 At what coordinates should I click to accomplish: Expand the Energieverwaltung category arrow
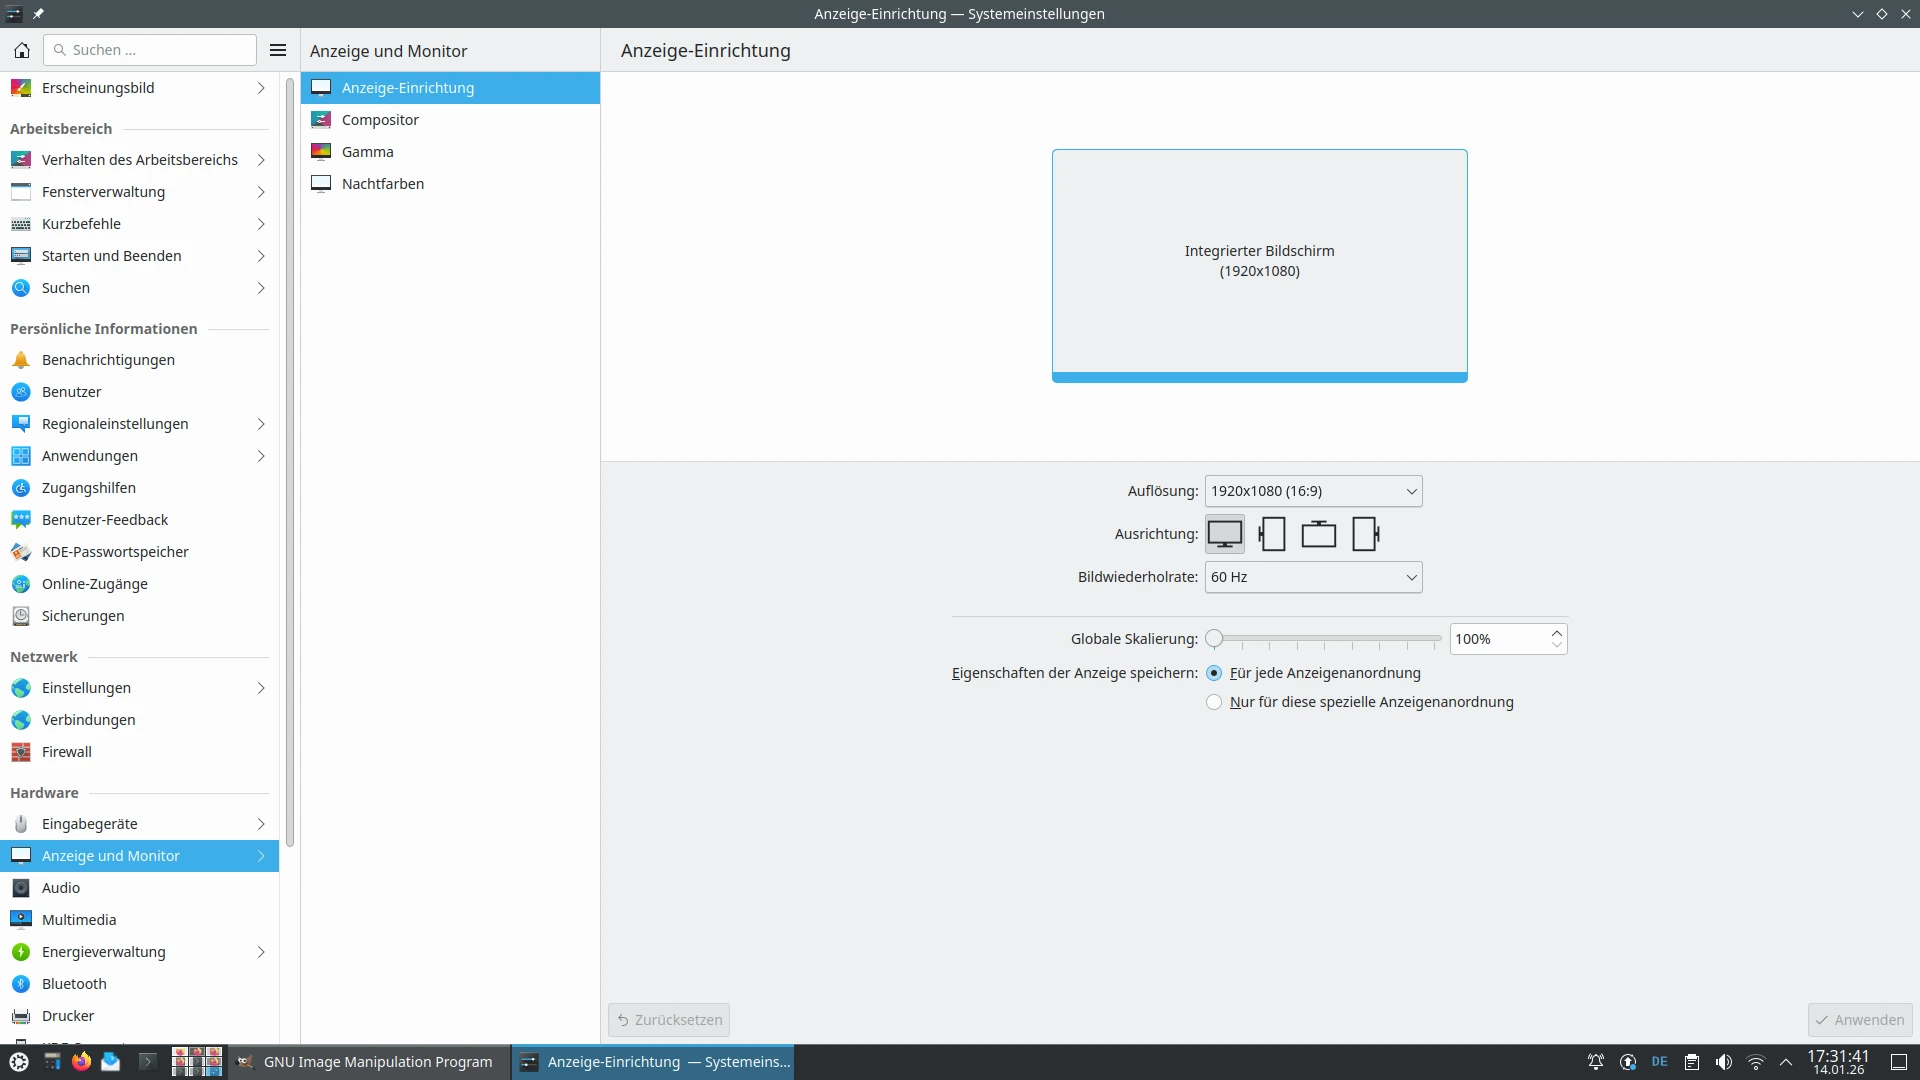point(261,952)
